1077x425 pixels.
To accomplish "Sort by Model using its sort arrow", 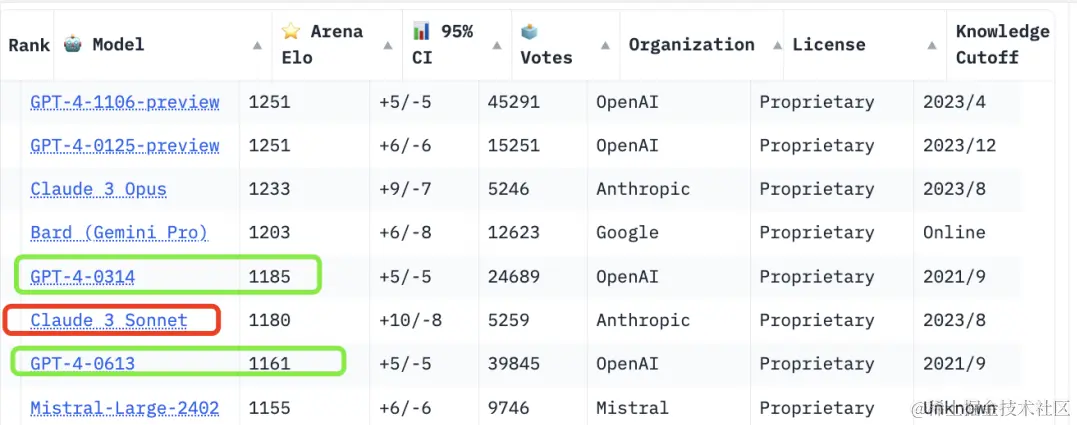I will pyautogui.click(x=259, y=45).
